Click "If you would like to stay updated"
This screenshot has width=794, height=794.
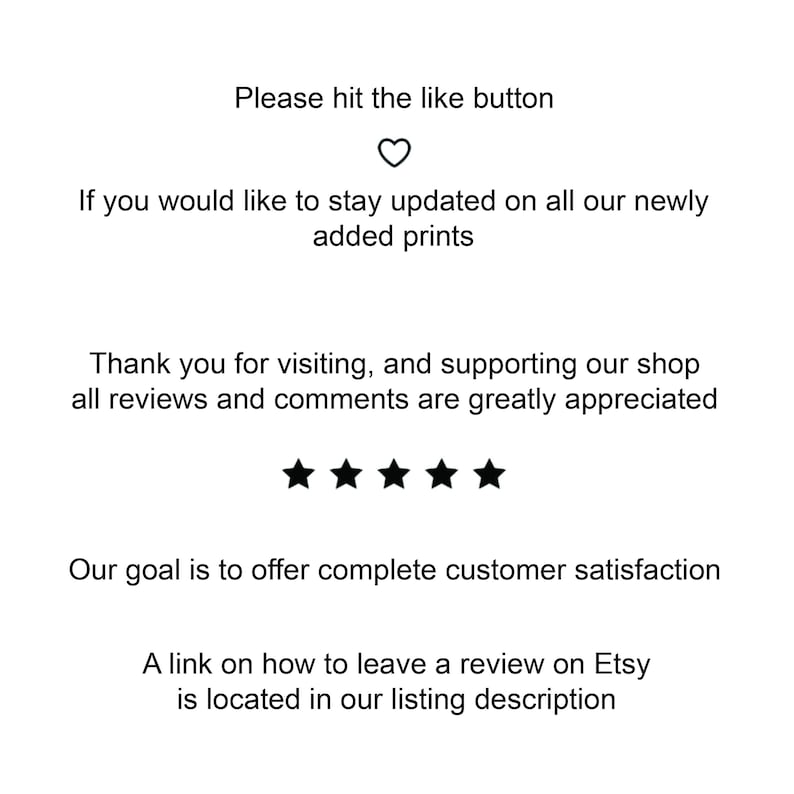[287, 202]
